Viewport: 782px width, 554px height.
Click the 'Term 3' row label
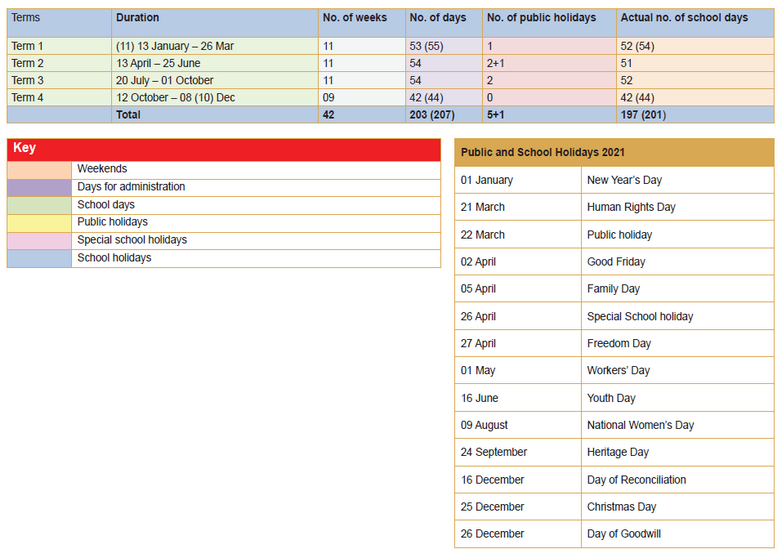27,80
